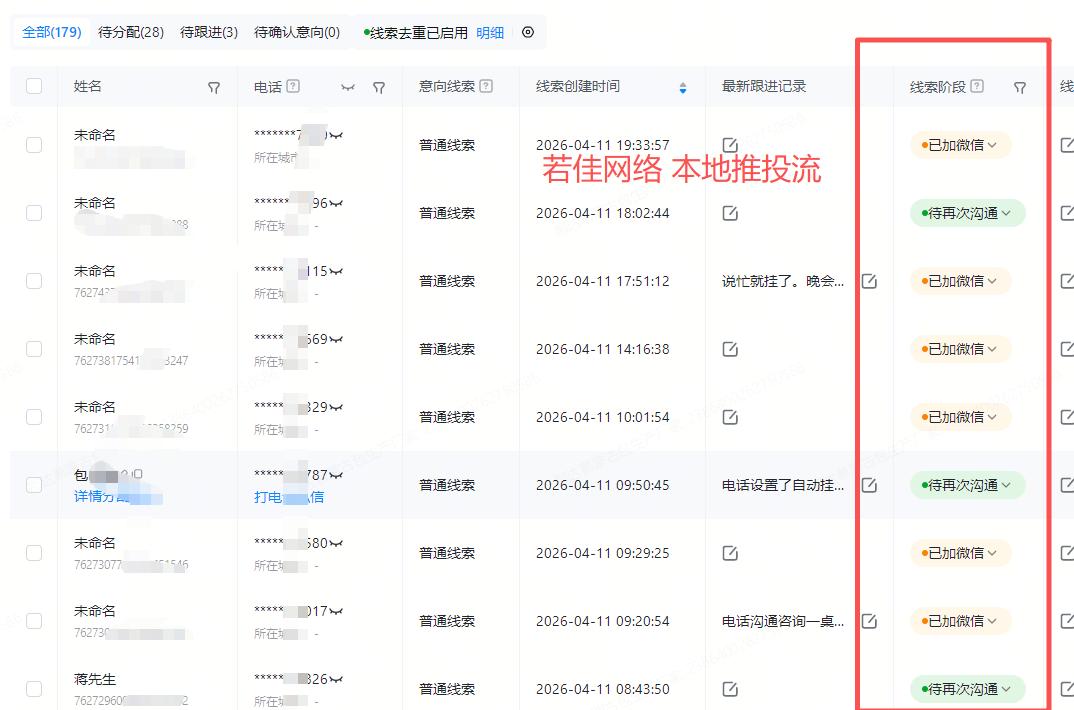Select checkbox for the 蒋先生 row
This screenshot has width=1074, height=710.
click(x=34, y=689)
